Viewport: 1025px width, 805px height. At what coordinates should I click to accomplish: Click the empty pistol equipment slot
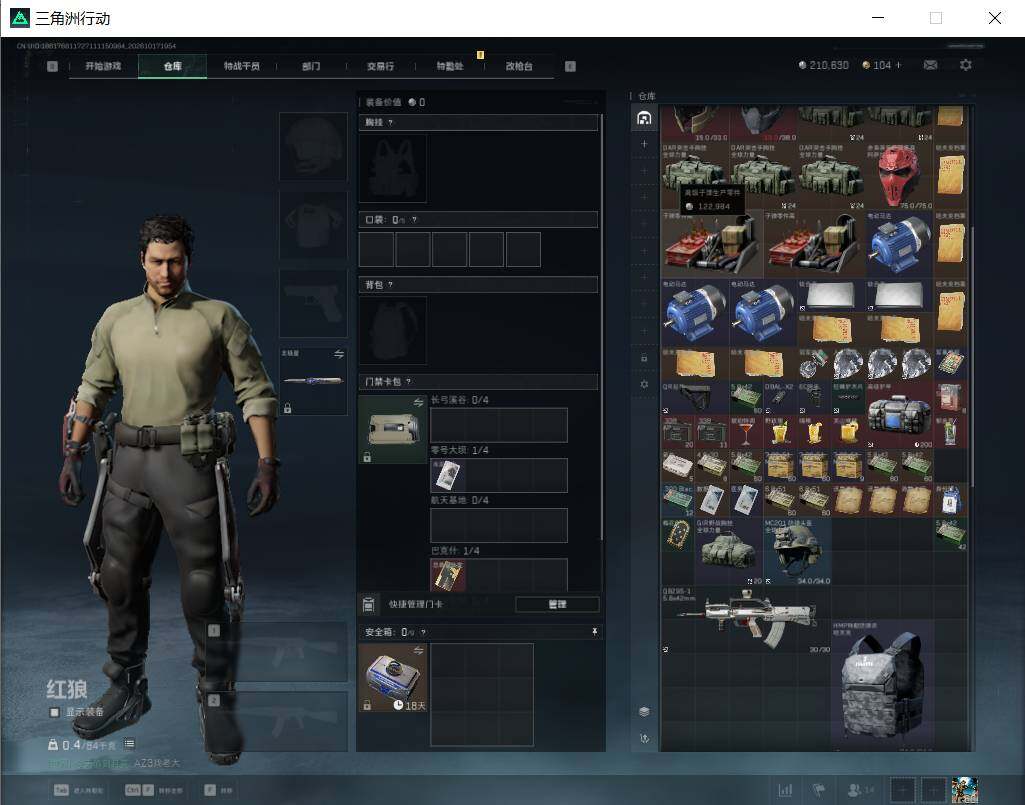pyautogui.click(x=313, y=303)
